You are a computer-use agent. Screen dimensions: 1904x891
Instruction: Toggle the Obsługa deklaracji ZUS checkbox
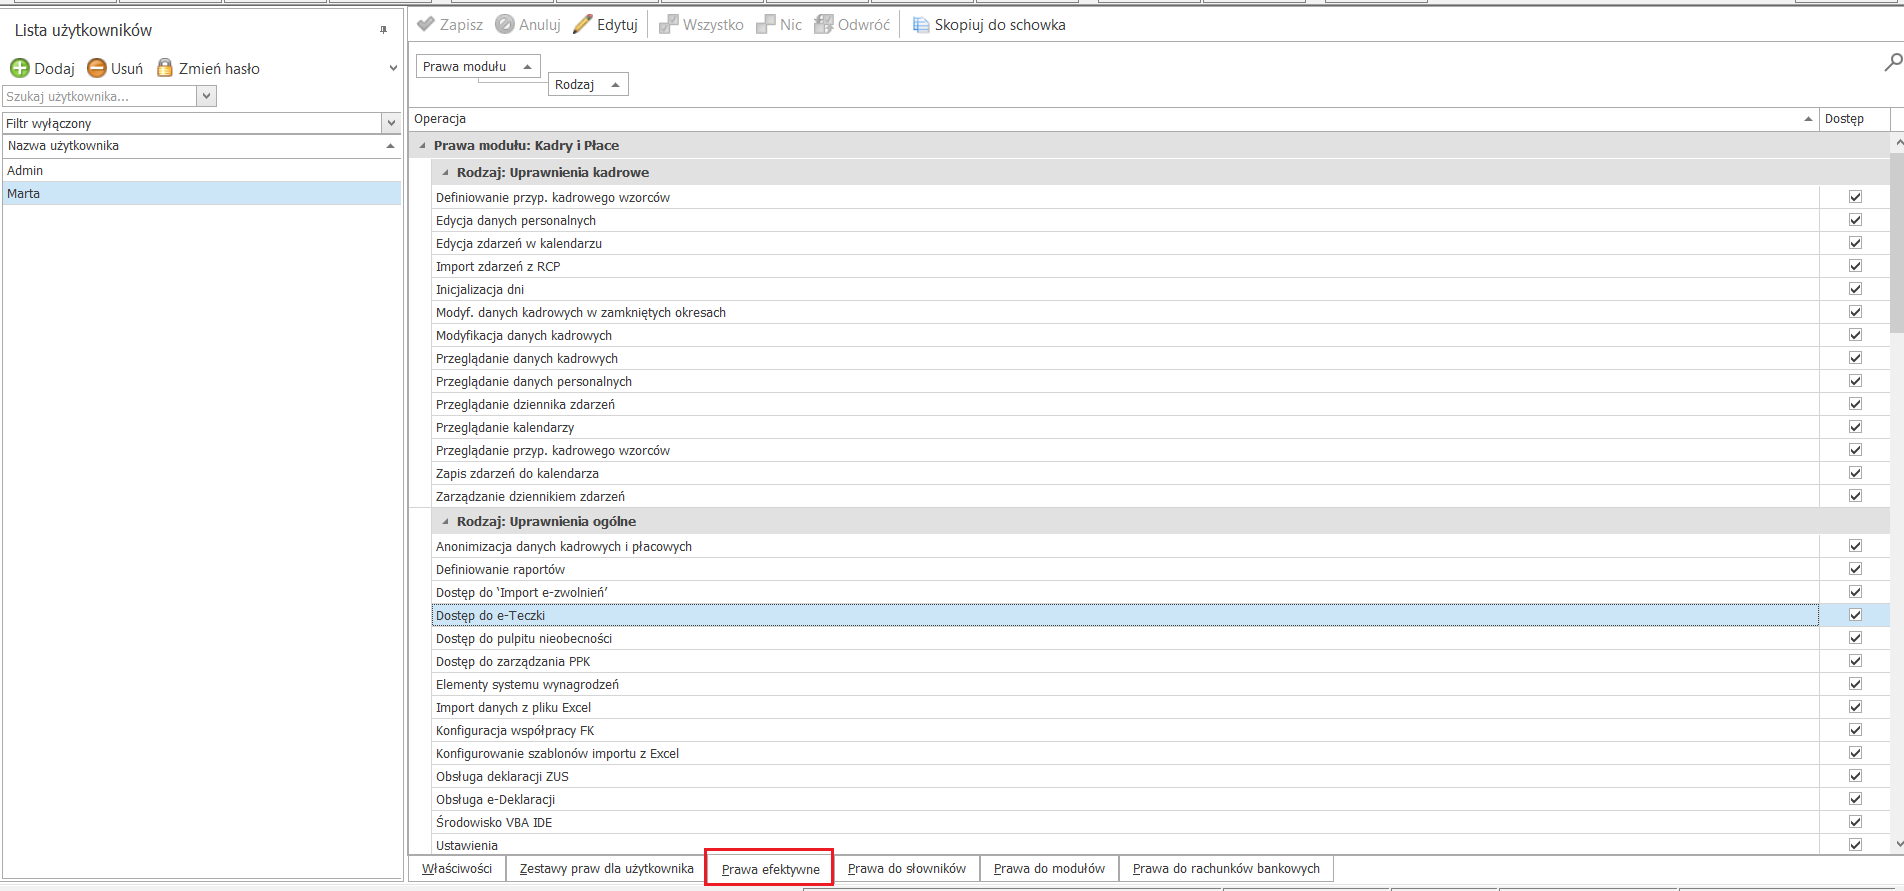click(1855, 776)
